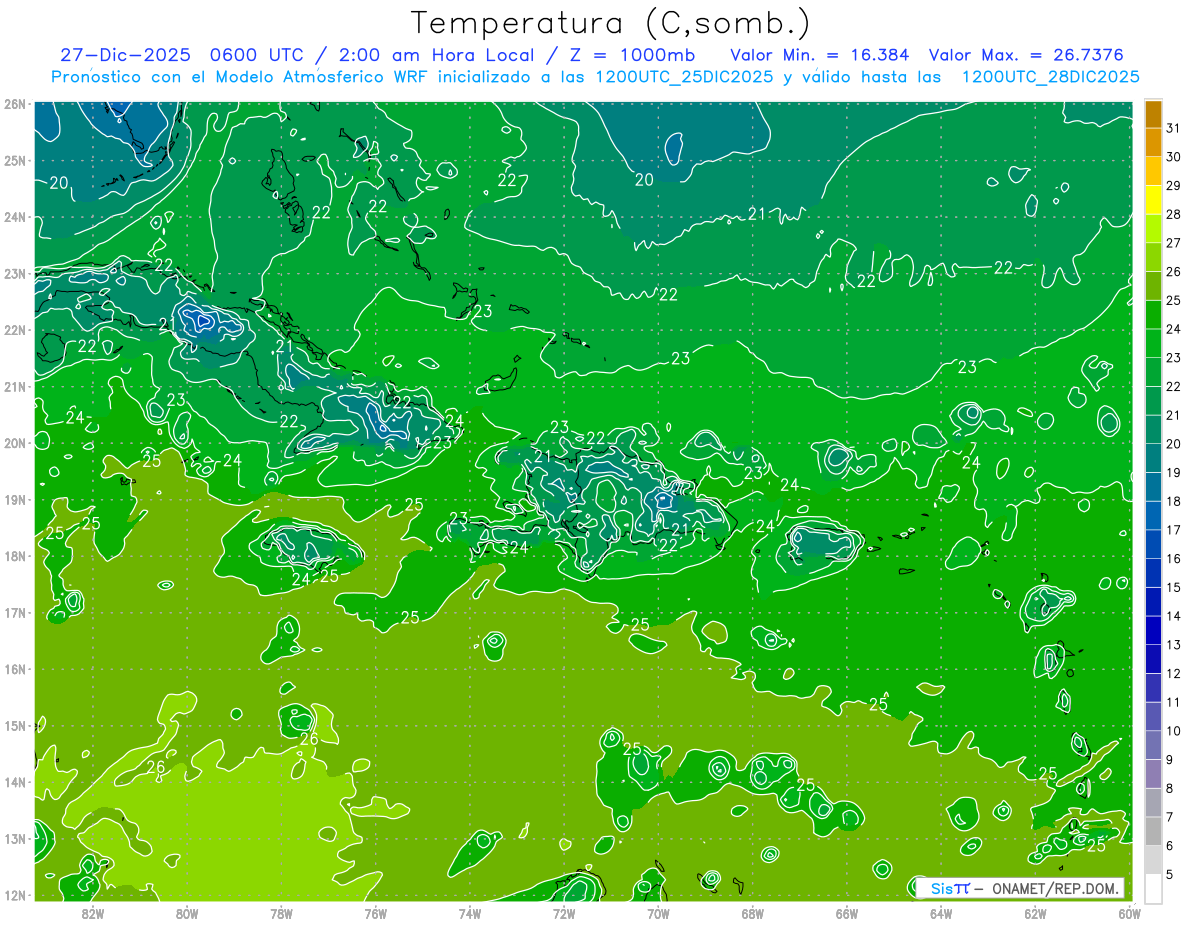Click the 82W longitude axis label

[x=93, y=913]
